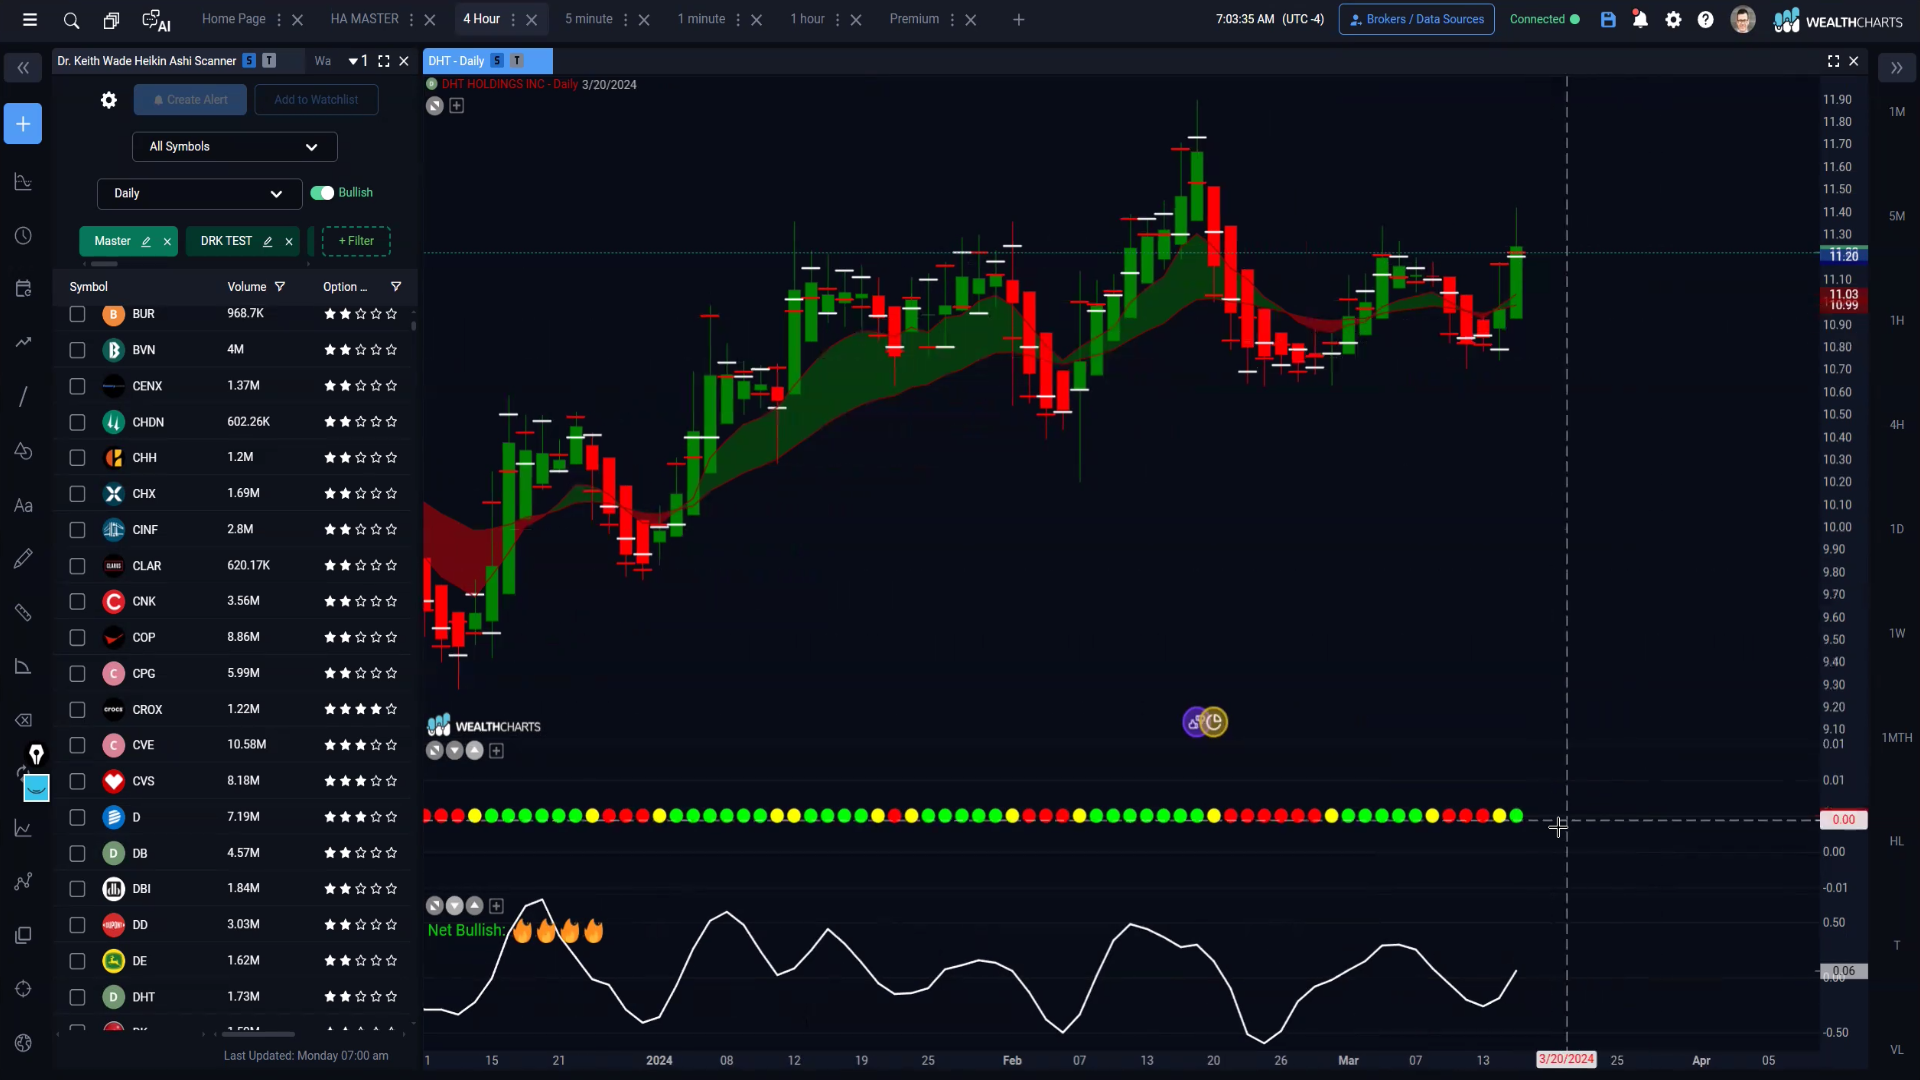Switch to the Premium tab
1920x1080 pixels.
click(x=914, y=19)
